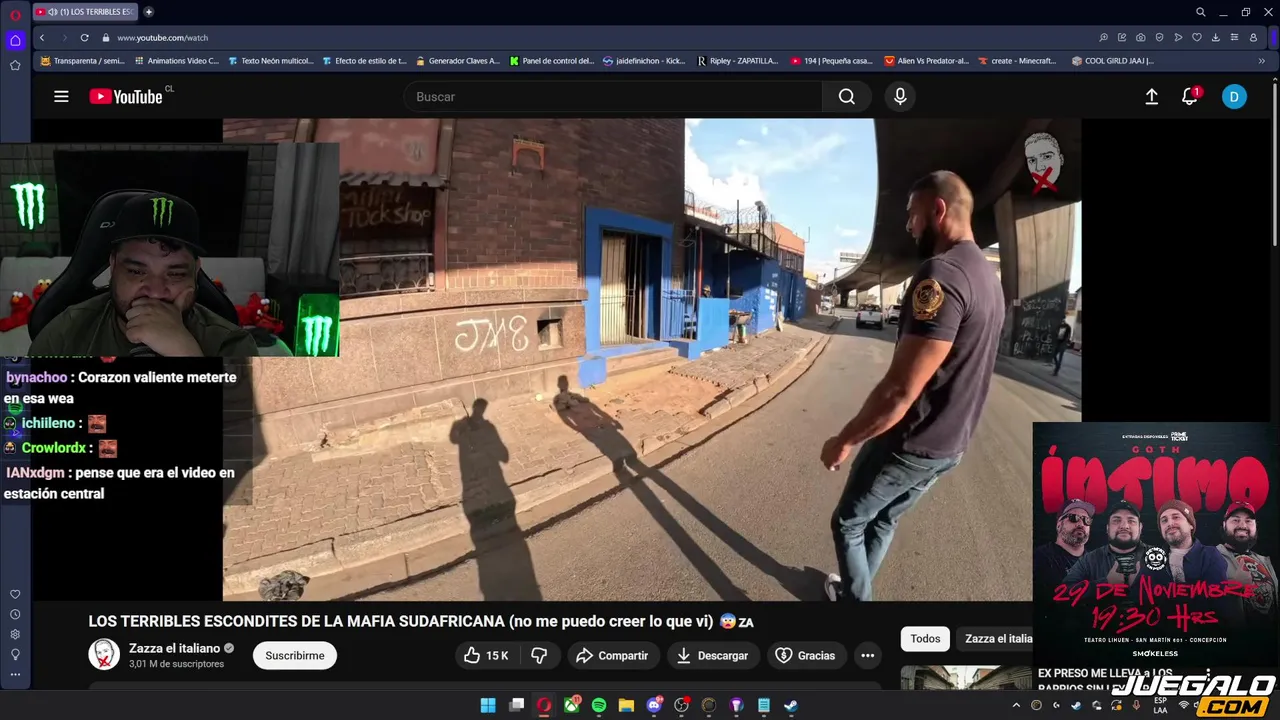Download video with Descargar button
Image resolution: width=1280 pixels, height=720 pixels.
pyautogui.click(x=712, y=656)
